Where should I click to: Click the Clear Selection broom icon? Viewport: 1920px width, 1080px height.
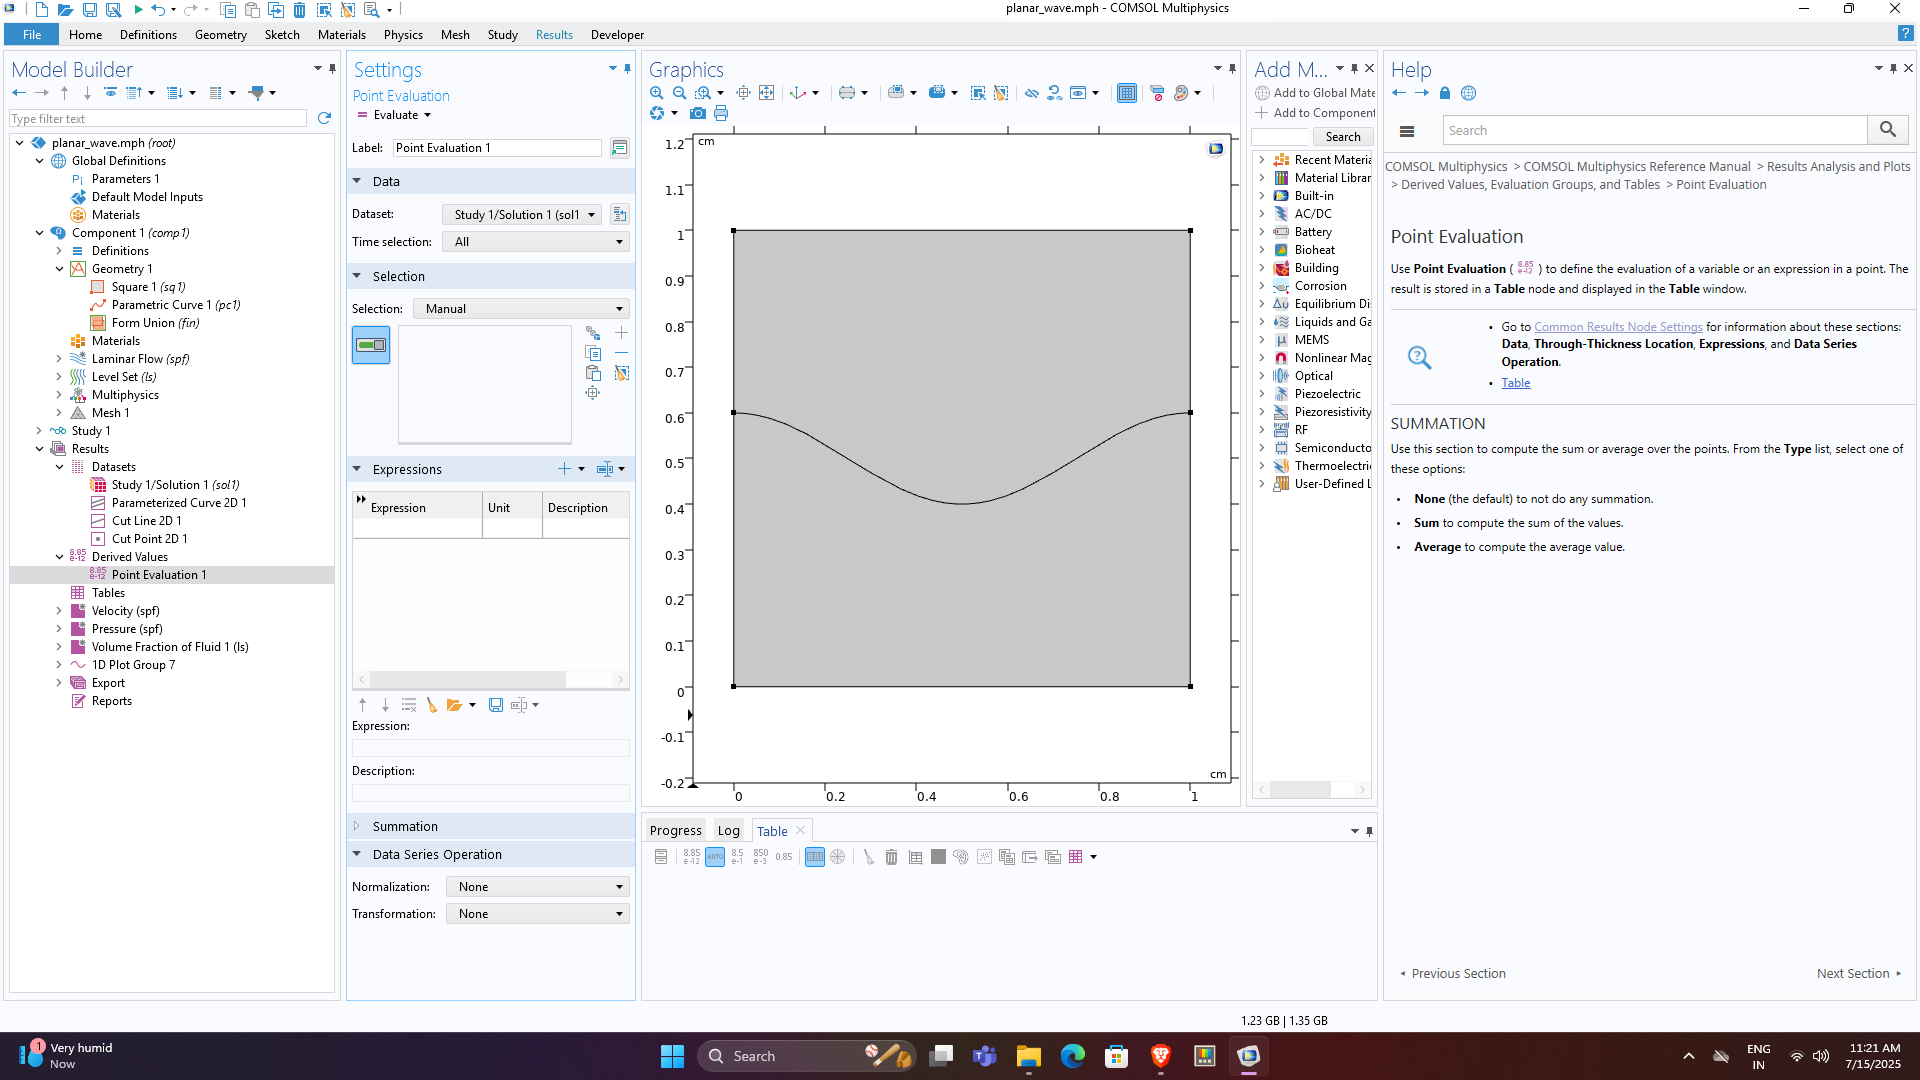pos(621,373)
